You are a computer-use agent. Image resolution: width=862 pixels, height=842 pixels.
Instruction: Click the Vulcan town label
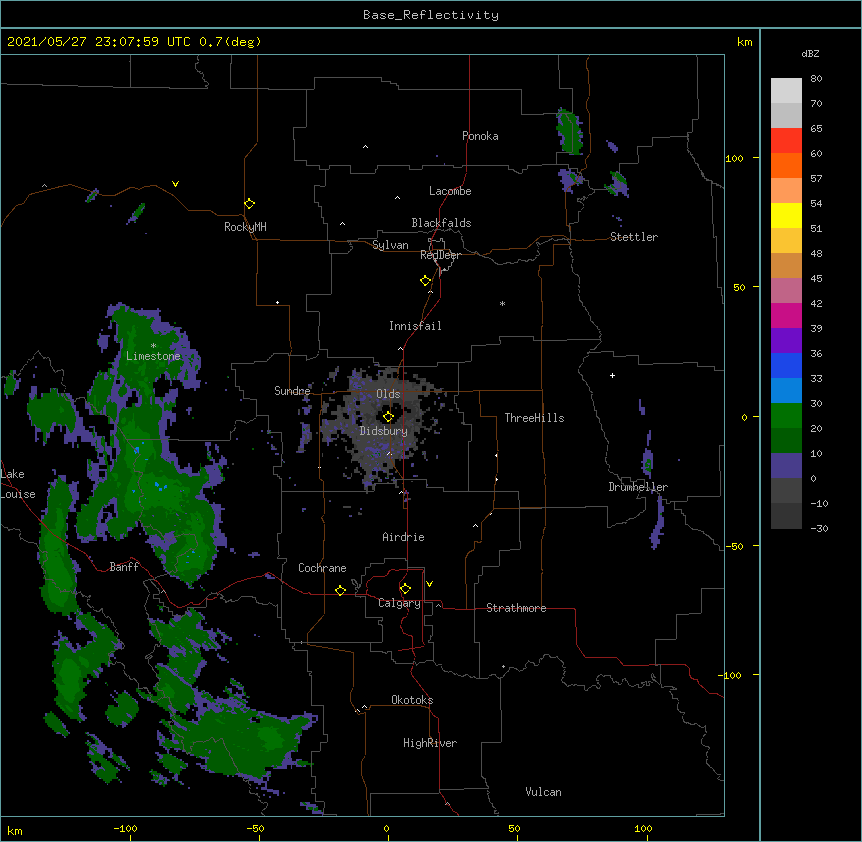coord(543,792)
